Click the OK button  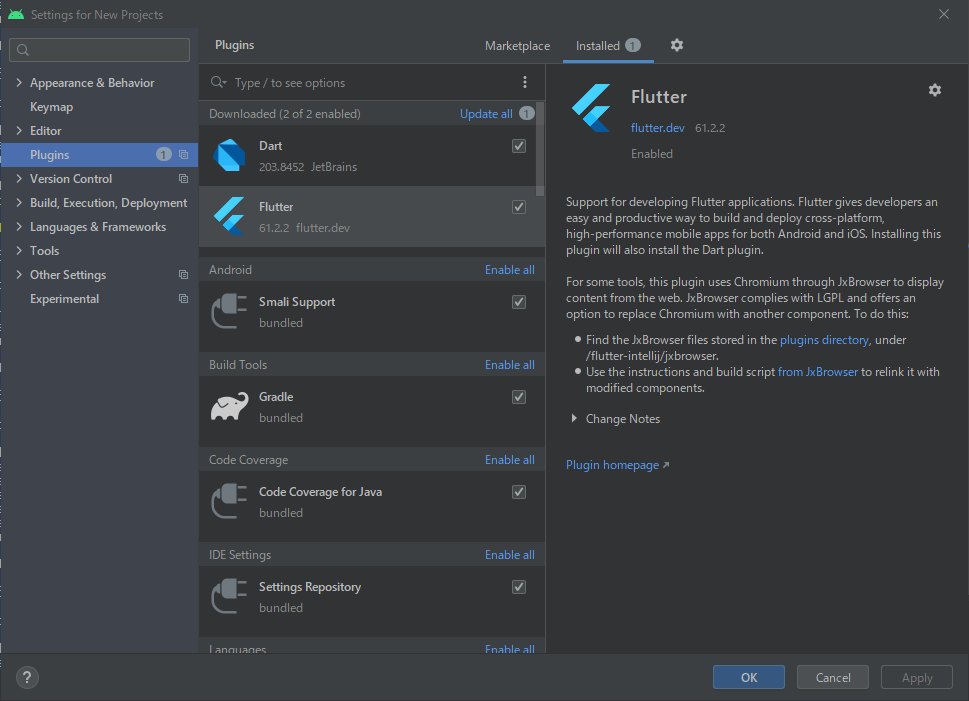pos(748,678)
